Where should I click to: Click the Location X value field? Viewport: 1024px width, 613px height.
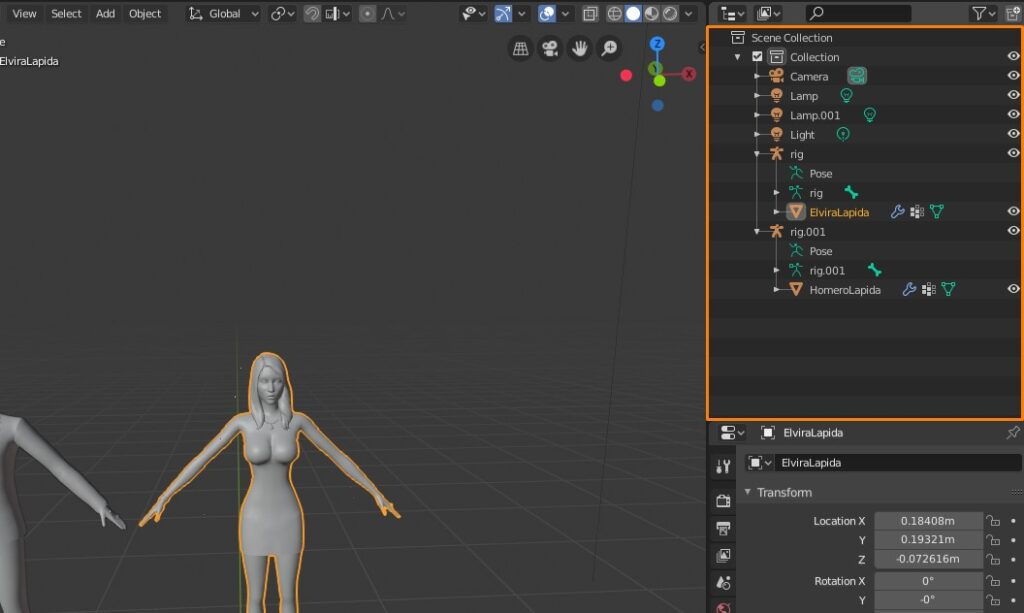(928, 520)
